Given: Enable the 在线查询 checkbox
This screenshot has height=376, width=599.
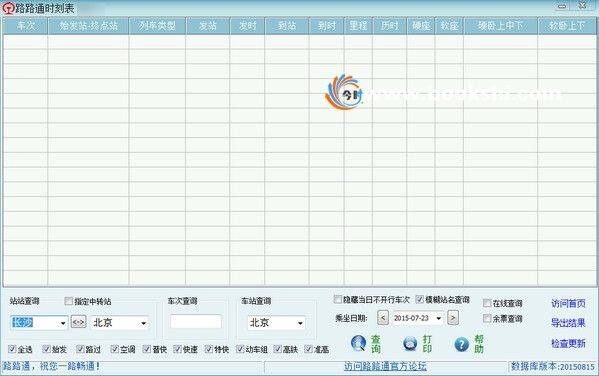Looking at the screenshot, I should tap(487, 303).
